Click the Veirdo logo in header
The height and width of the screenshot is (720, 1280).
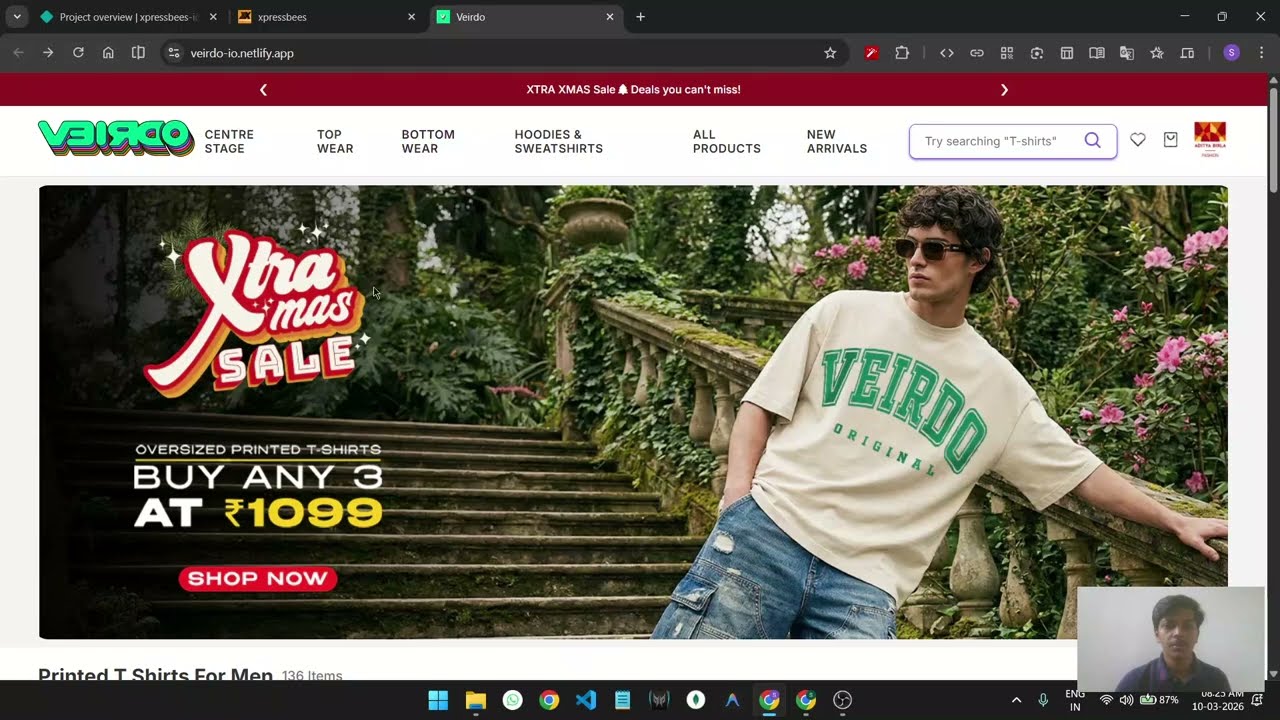[116, 139]
